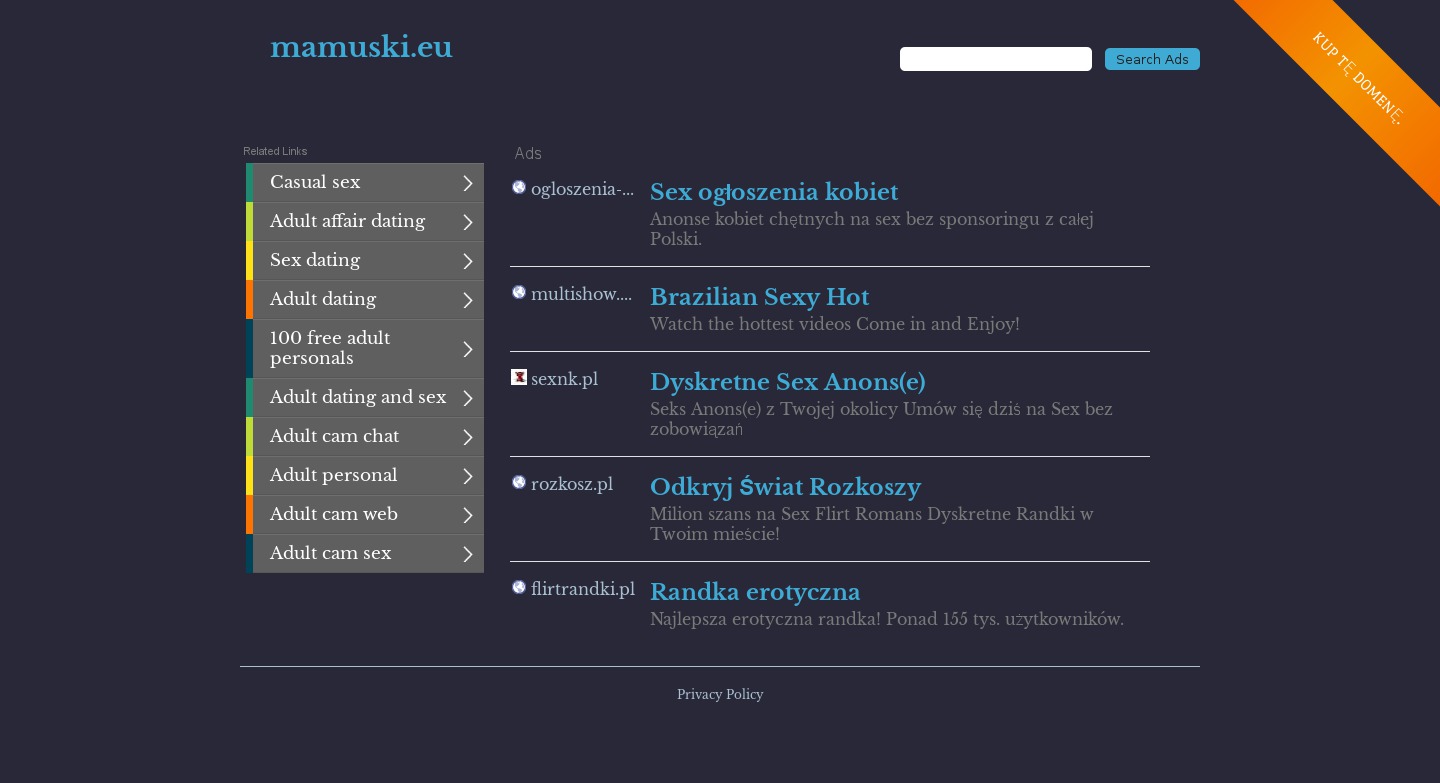Viewport: 1440px width, 783px height.
Task: Open the Privacy Policy link
Action: tap(720, 694)
